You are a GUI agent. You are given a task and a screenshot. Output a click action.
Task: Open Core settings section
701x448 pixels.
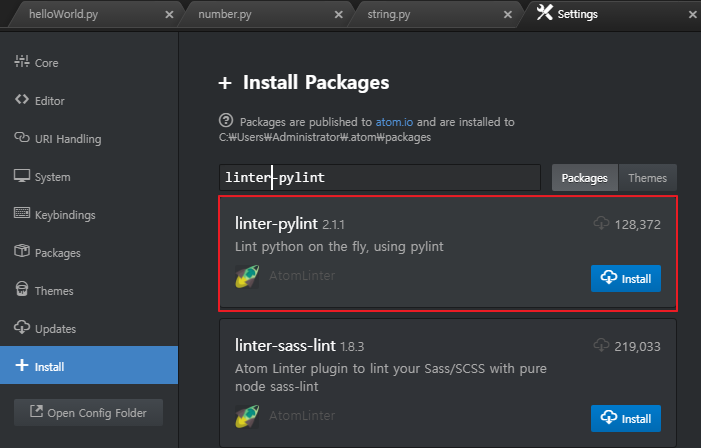click(x=89, y=63)
